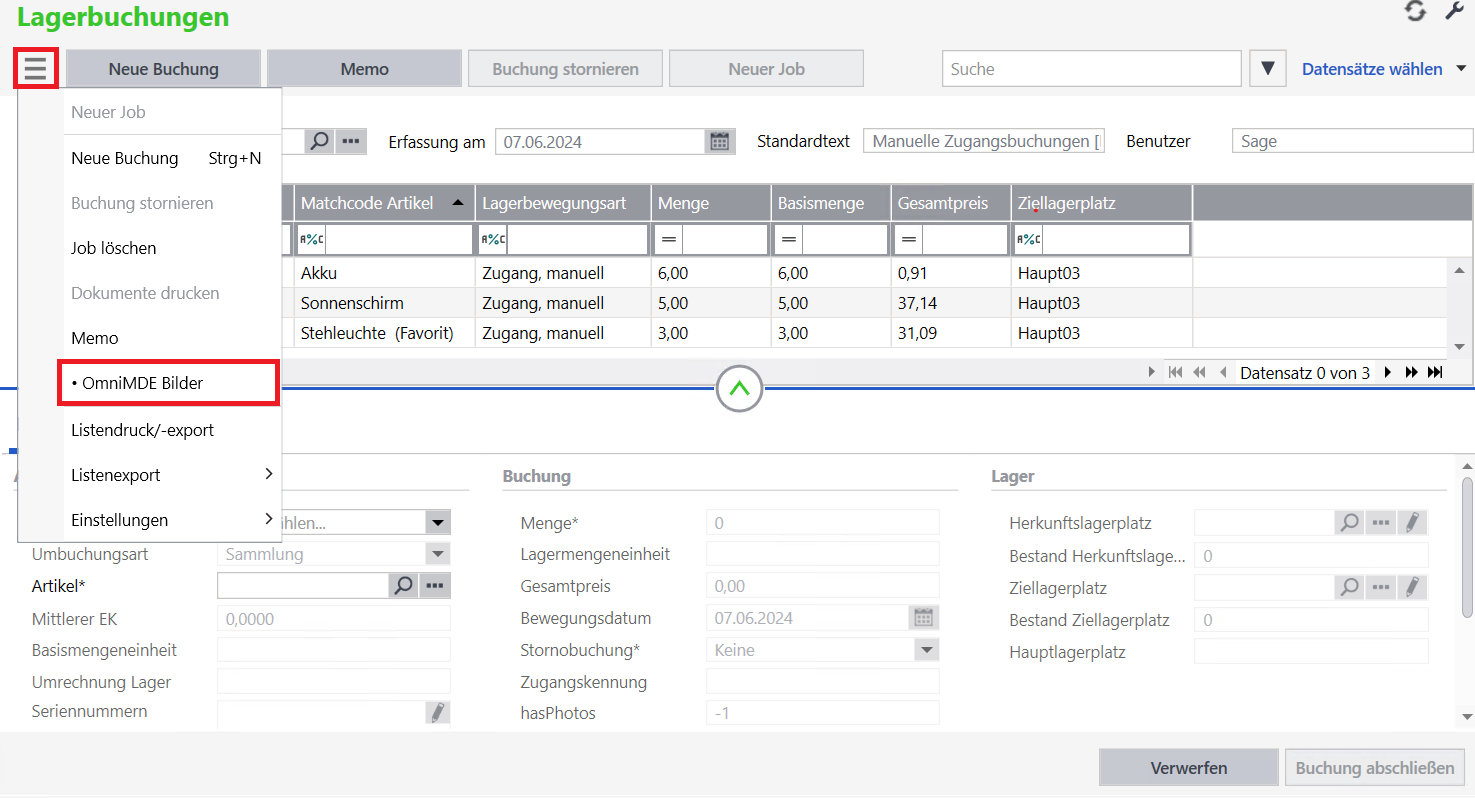Click the pencil icon next to Seriennummern

437,712
